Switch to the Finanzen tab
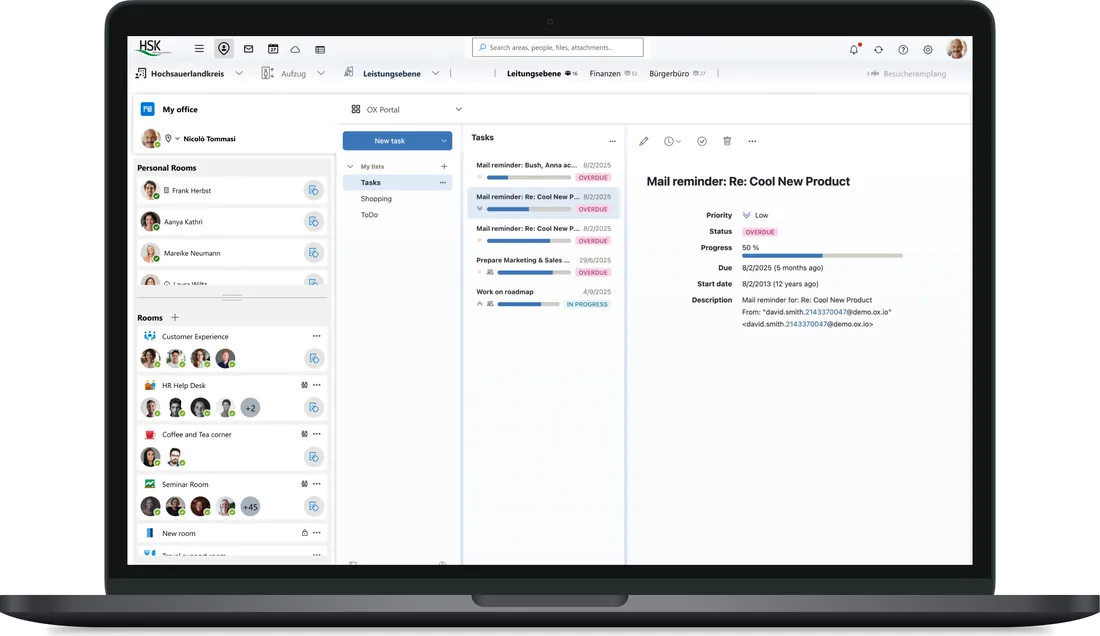 [x=612, y=73]
